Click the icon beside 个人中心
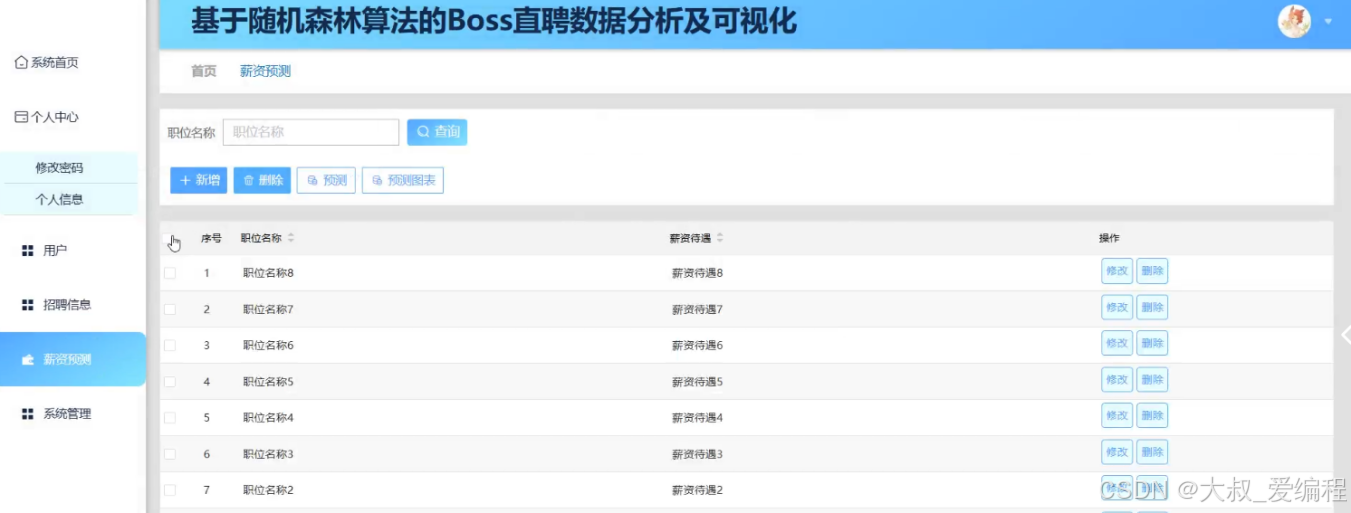Viewport: 1351px width, 513px height. [x=21, y=117]
